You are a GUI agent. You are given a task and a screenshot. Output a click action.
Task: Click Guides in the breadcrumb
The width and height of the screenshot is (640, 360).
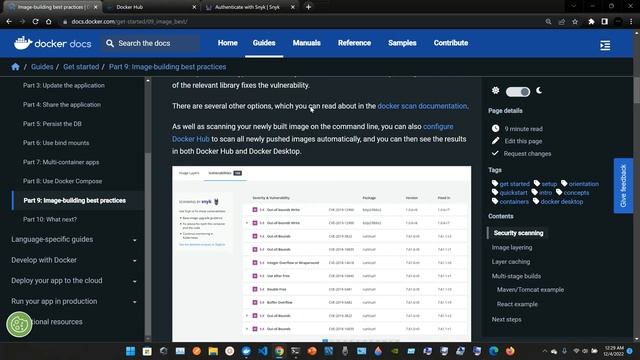42,67
